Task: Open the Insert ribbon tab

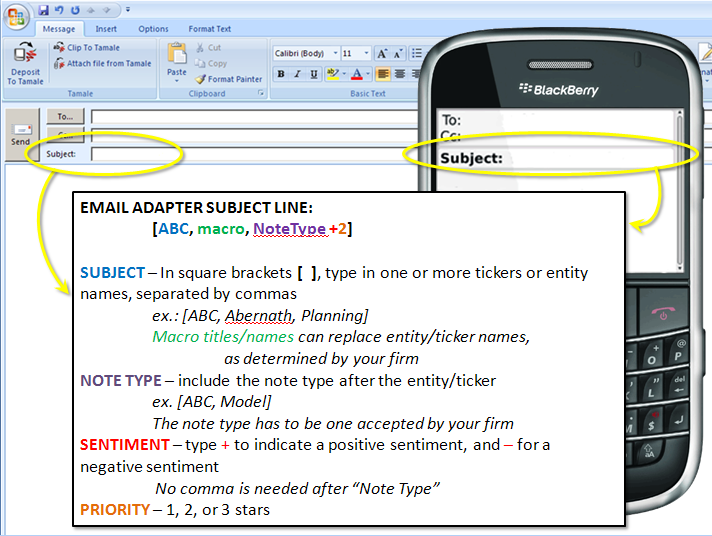Action: tap(106, 29)
